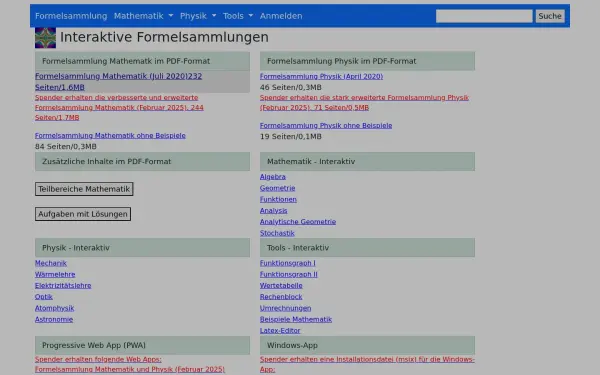
Task: Open donor link for erweiterte Formelsammlung Physik
Action: 364,103
